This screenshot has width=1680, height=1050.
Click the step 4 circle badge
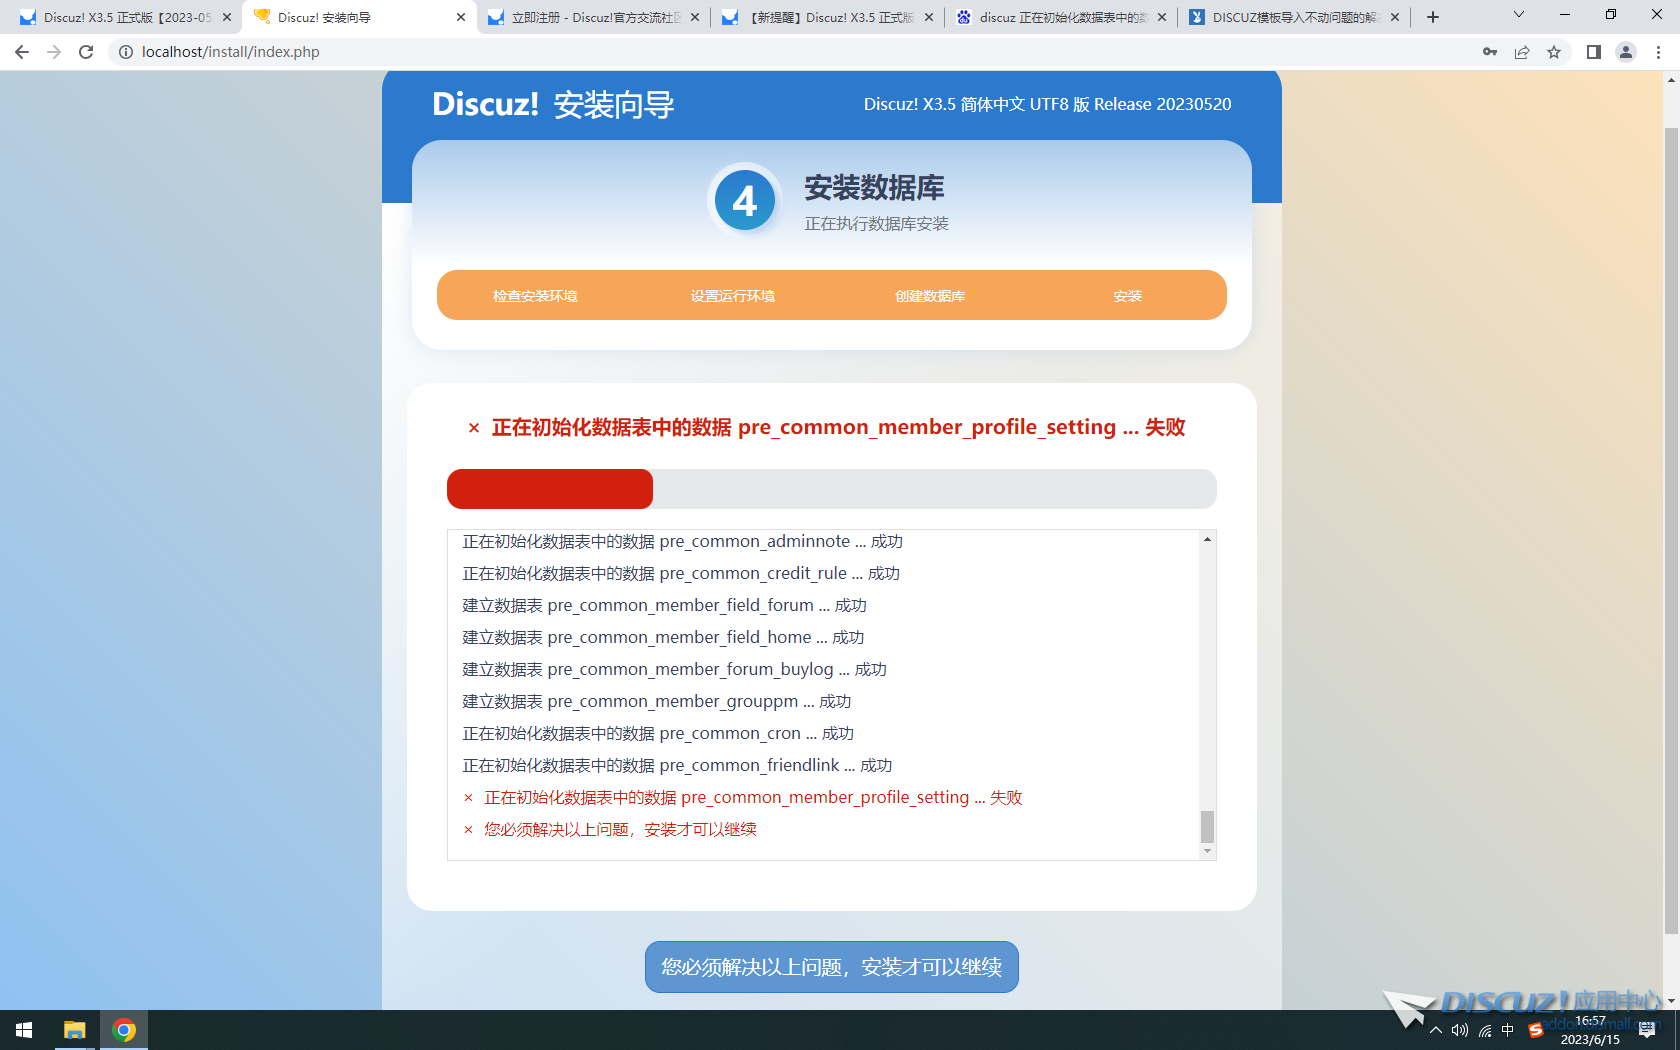[x=745, y=201]
